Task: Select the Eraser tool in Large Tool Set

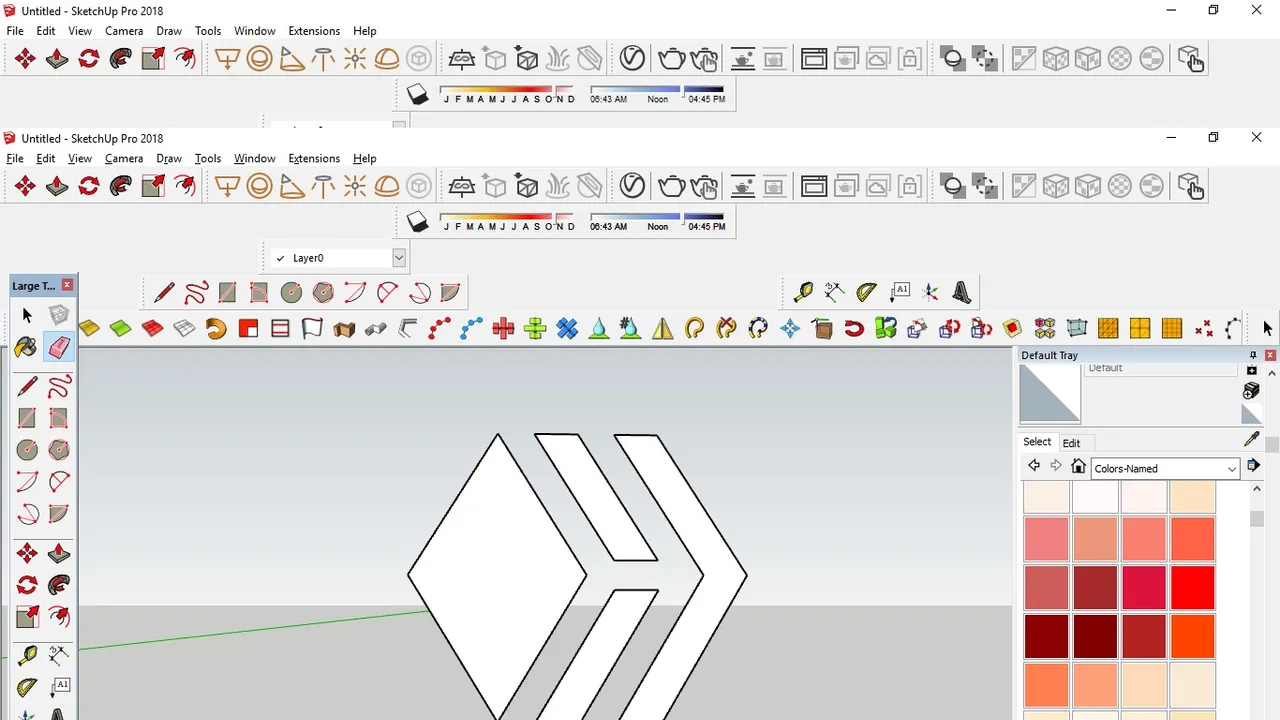Action: click(59, 347)
